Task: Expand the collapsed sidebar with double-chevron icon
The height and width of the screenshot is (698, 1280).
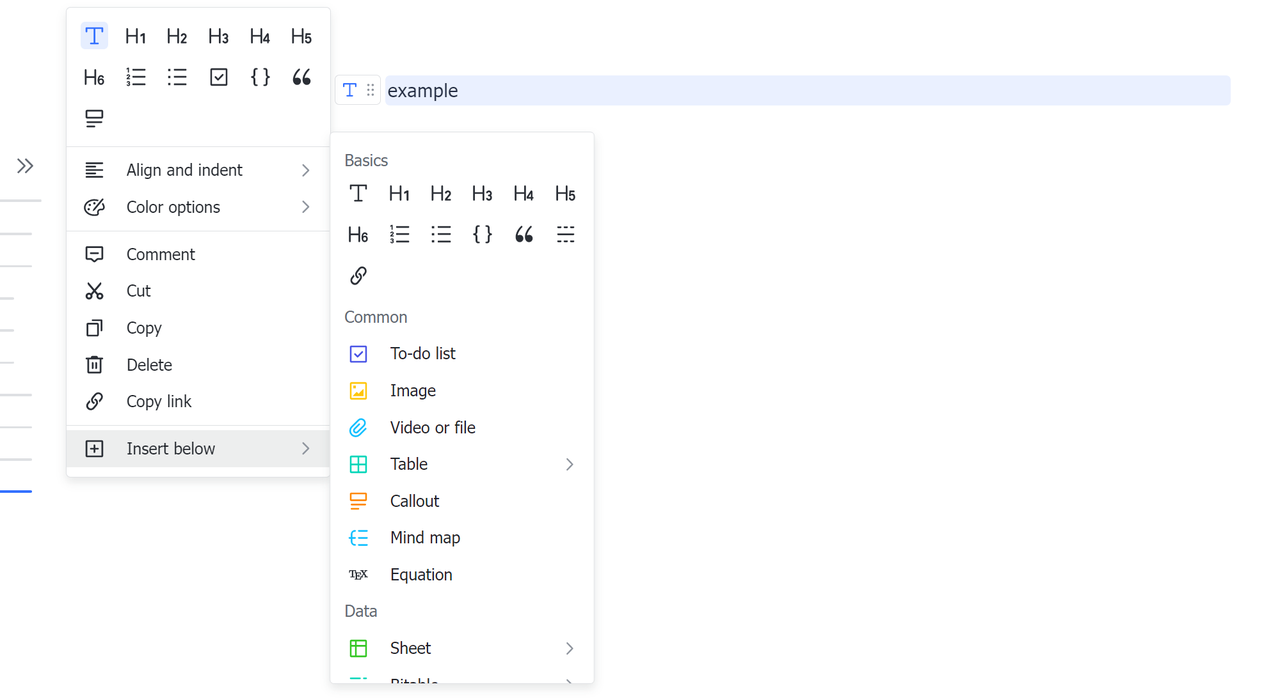Action: (x=25, y=166)
